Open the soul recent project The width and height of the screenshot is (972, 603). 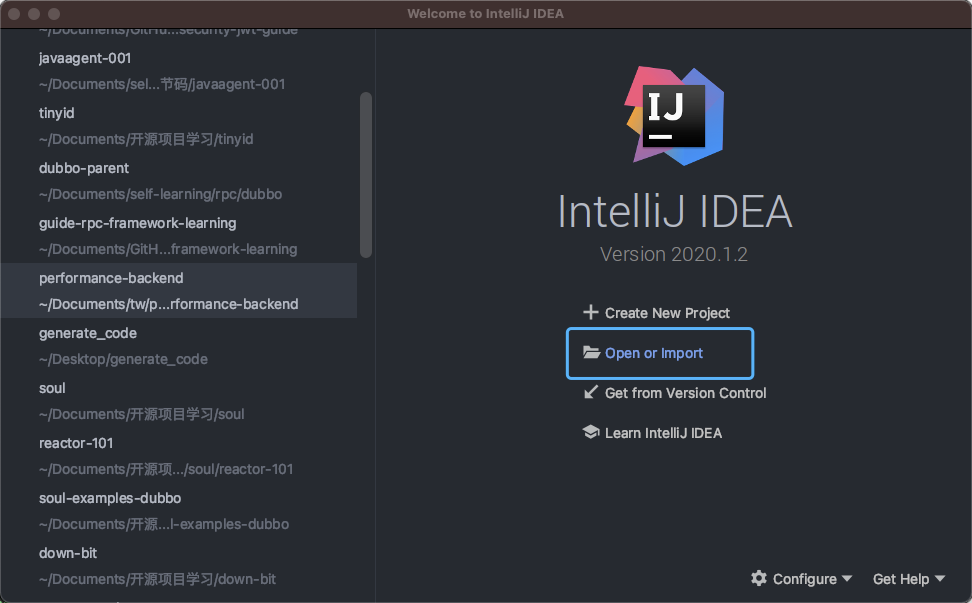pyautogui.click(x=179, y=401)
